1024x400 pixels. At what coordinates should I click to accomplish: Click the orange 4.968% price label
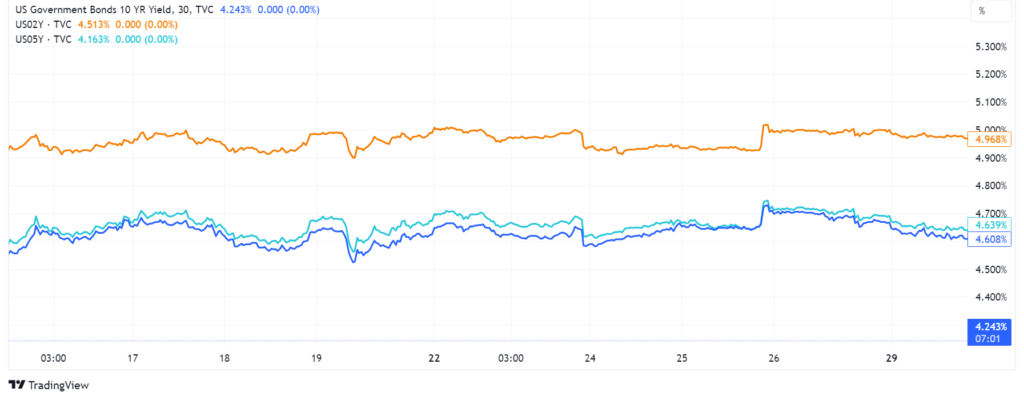coord(990,139)
